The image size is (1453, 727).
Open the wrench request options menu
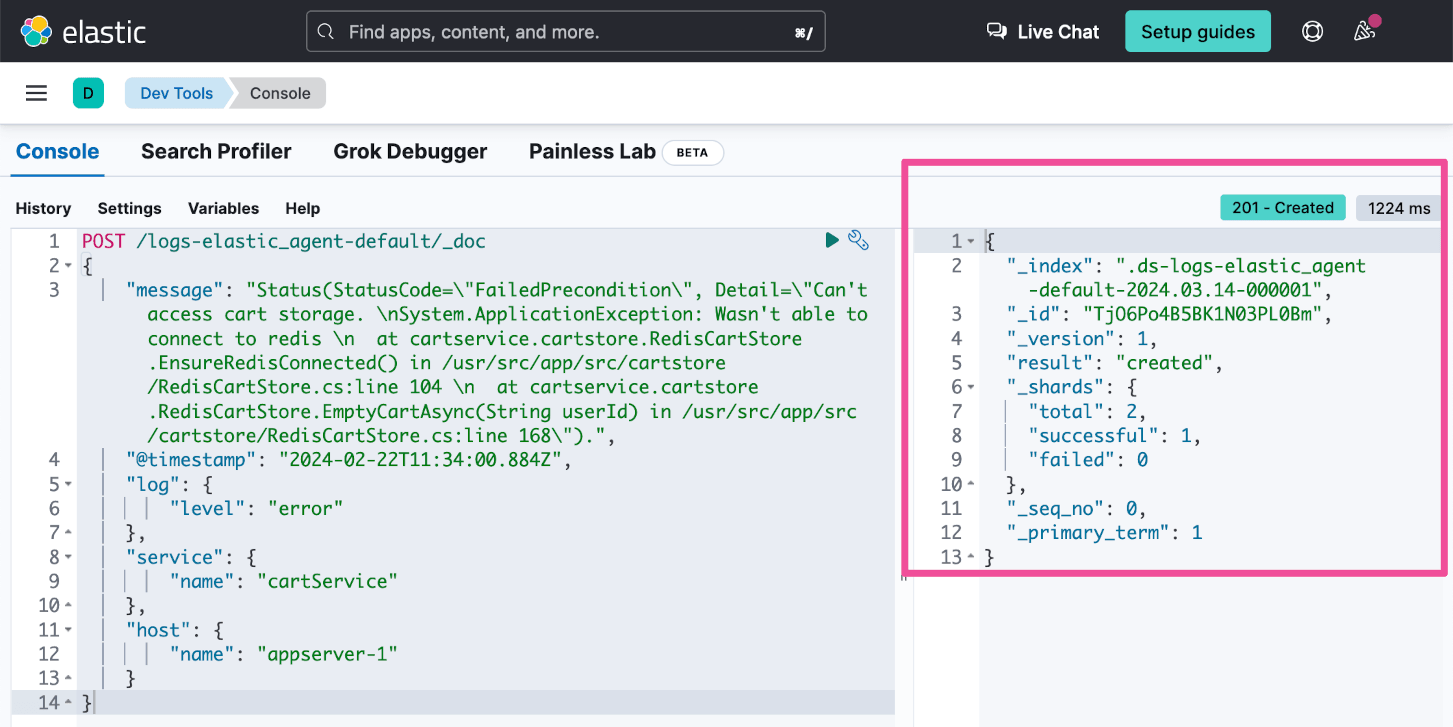858,240
